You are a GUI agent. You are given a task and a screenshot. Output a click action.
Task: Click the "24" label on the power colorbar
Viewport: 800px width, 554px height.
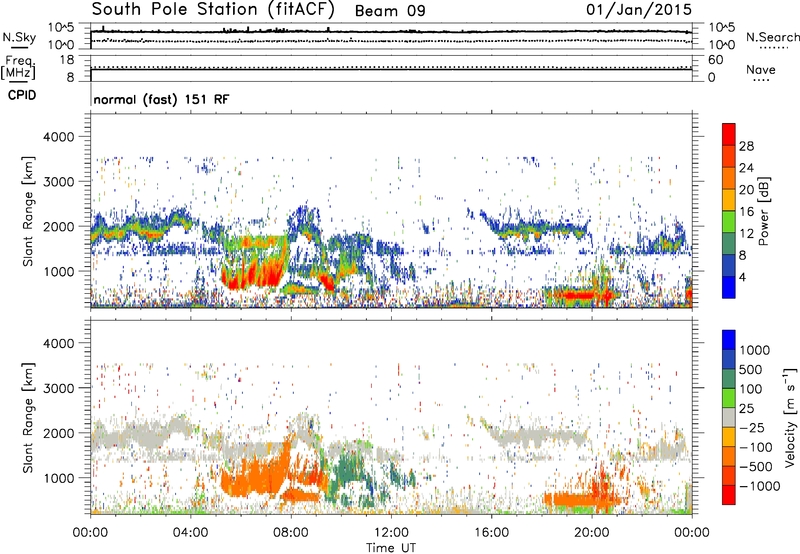tap(746, 168)
